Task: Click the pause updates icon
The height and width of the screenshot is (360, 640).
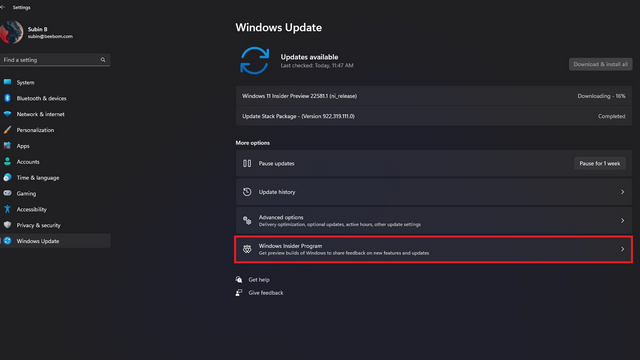Action: pos(247,163)
